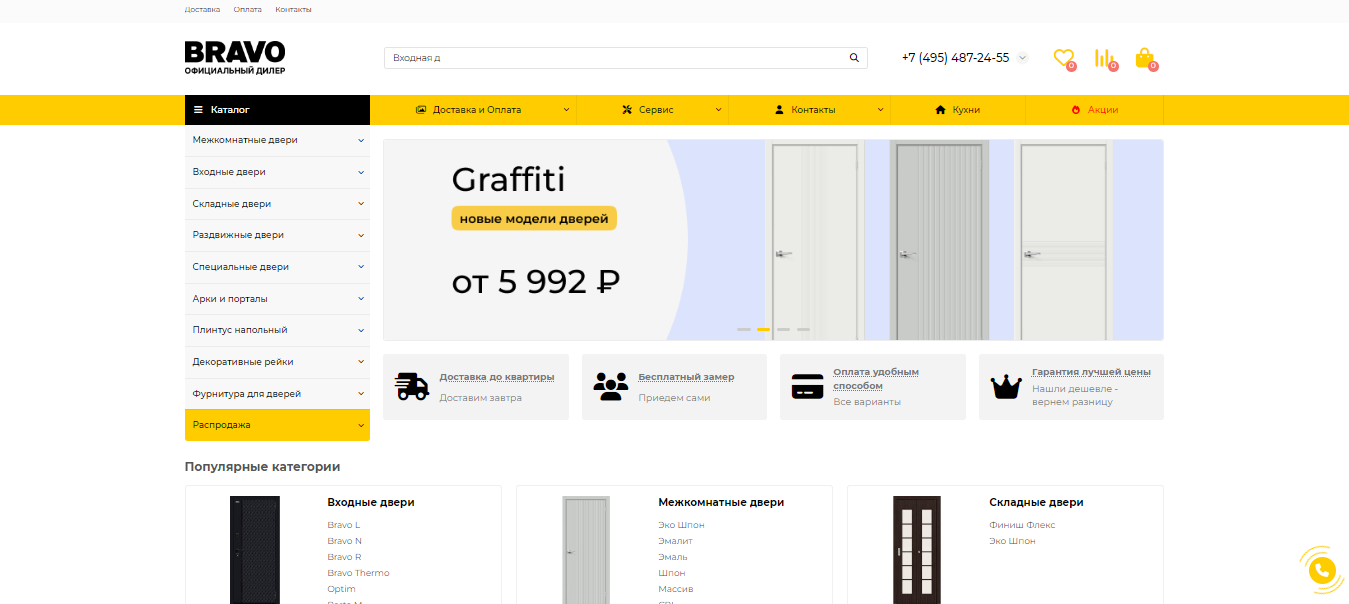The width and height of the screenshot is (1349, 604).
Task: Open the wishlist heart icon
Action: pyautogui.click(x=1064, y=58)
